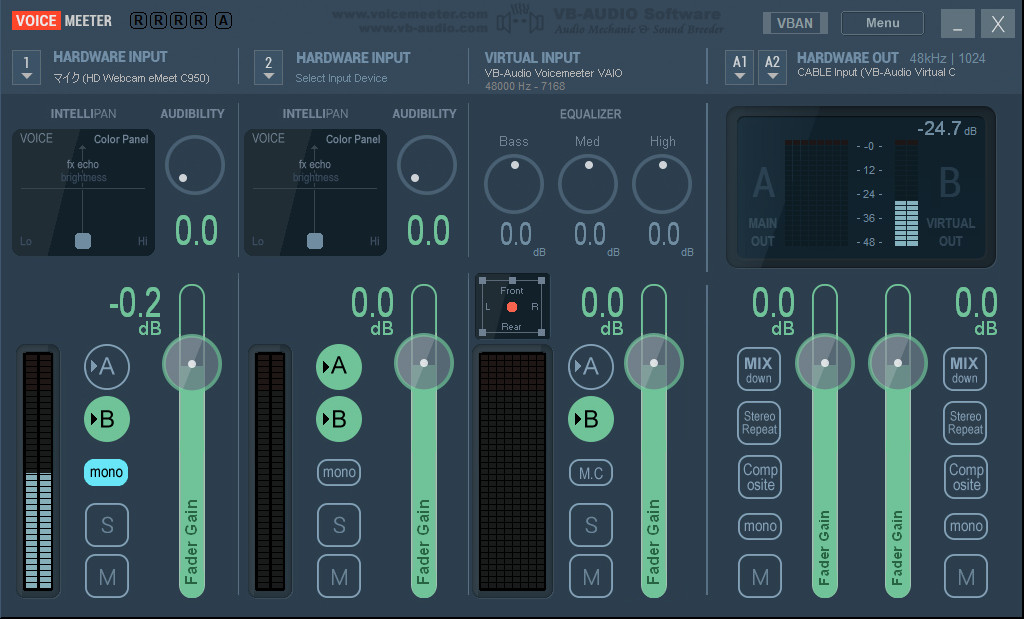The width and height of the screenshot is (1024, 619).
Task: Click fader gain knob of Virtual Input
Action: (x=654, y=363)
